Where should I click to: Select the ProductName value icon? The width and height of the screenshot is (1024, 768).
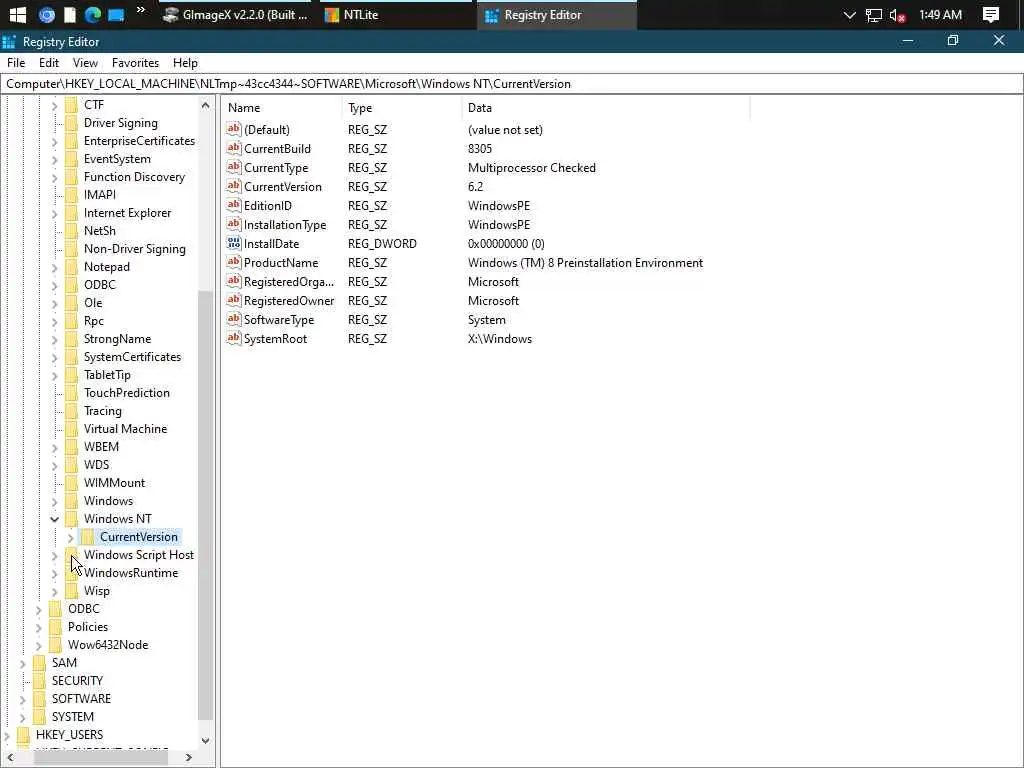(233, 262)
